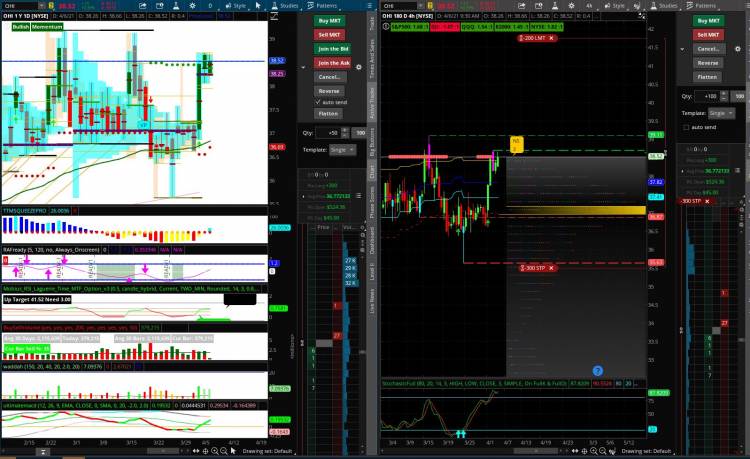Open Template dropdown in right order panel
This screenshot has height=459, width=750.
[x=721, y=114]
